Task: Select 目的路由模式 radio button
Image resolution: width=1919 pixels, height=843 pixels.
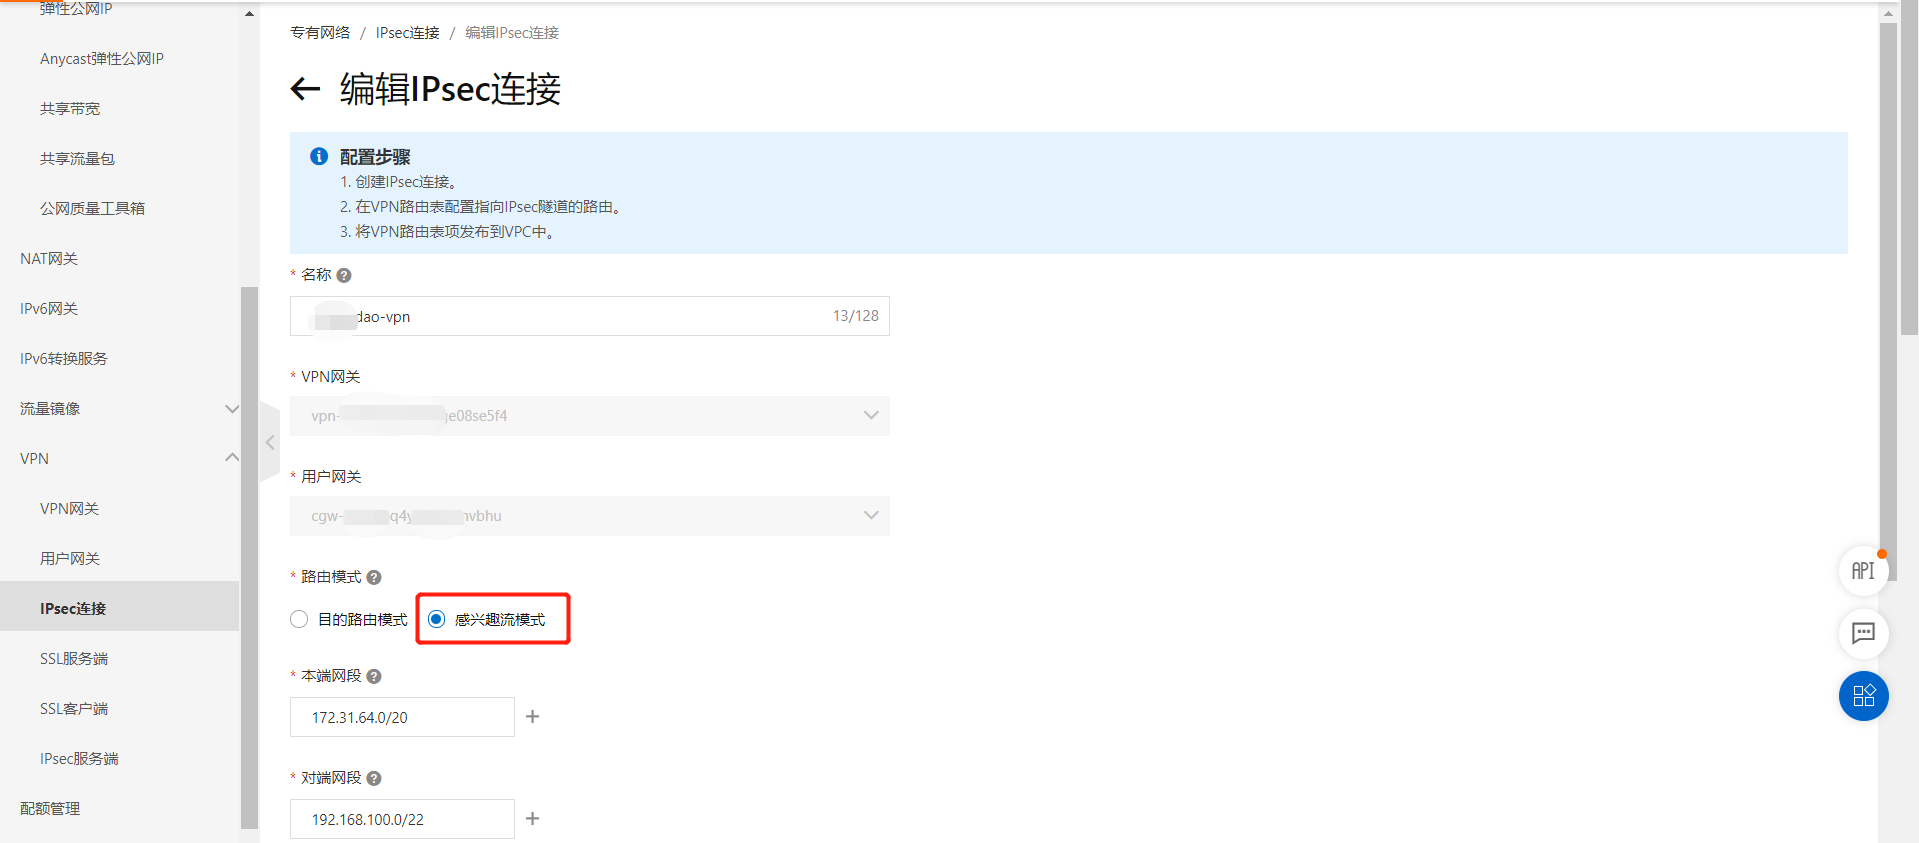Action: tap(299, 619)
